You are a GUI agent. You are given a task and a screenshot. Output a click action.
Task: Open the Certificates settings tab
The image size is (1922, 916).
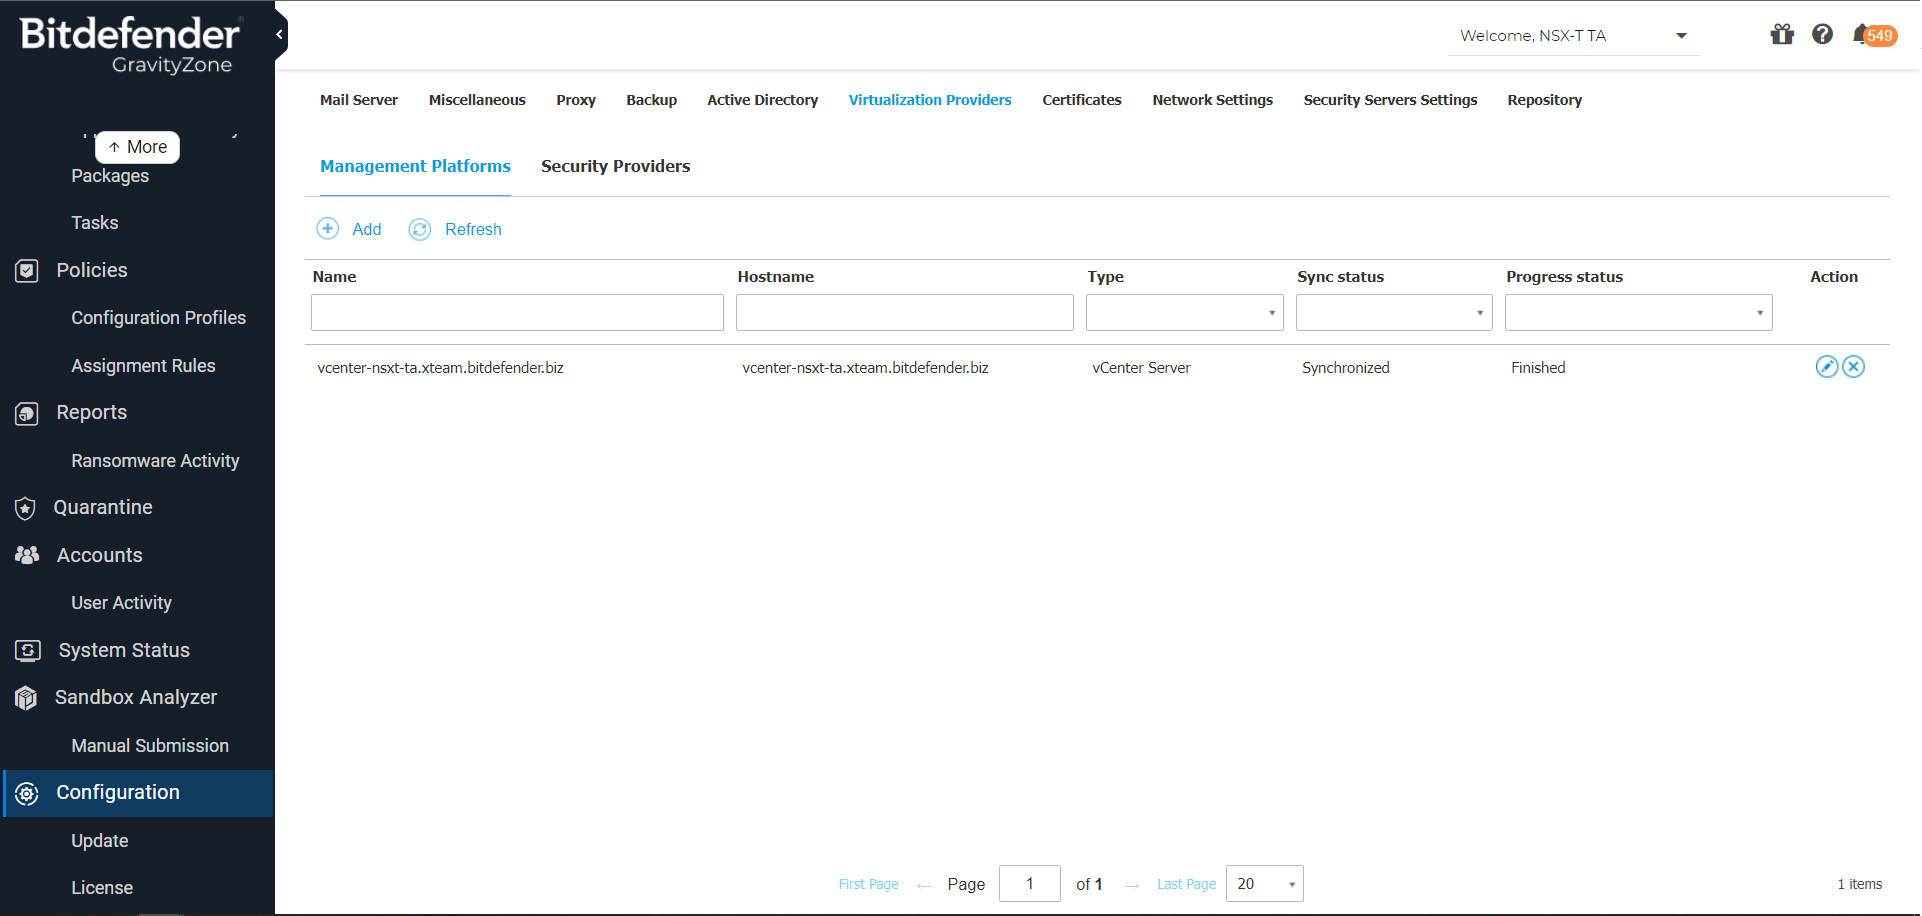[1081, 100]
